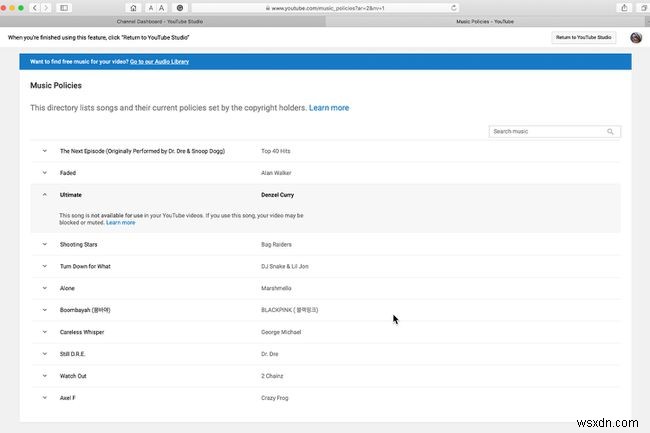Click Return to YouTube Studio button
Image resolution: width=650 pixels, height=433 pixels.
pyautogui.click(x=584, y=37)
